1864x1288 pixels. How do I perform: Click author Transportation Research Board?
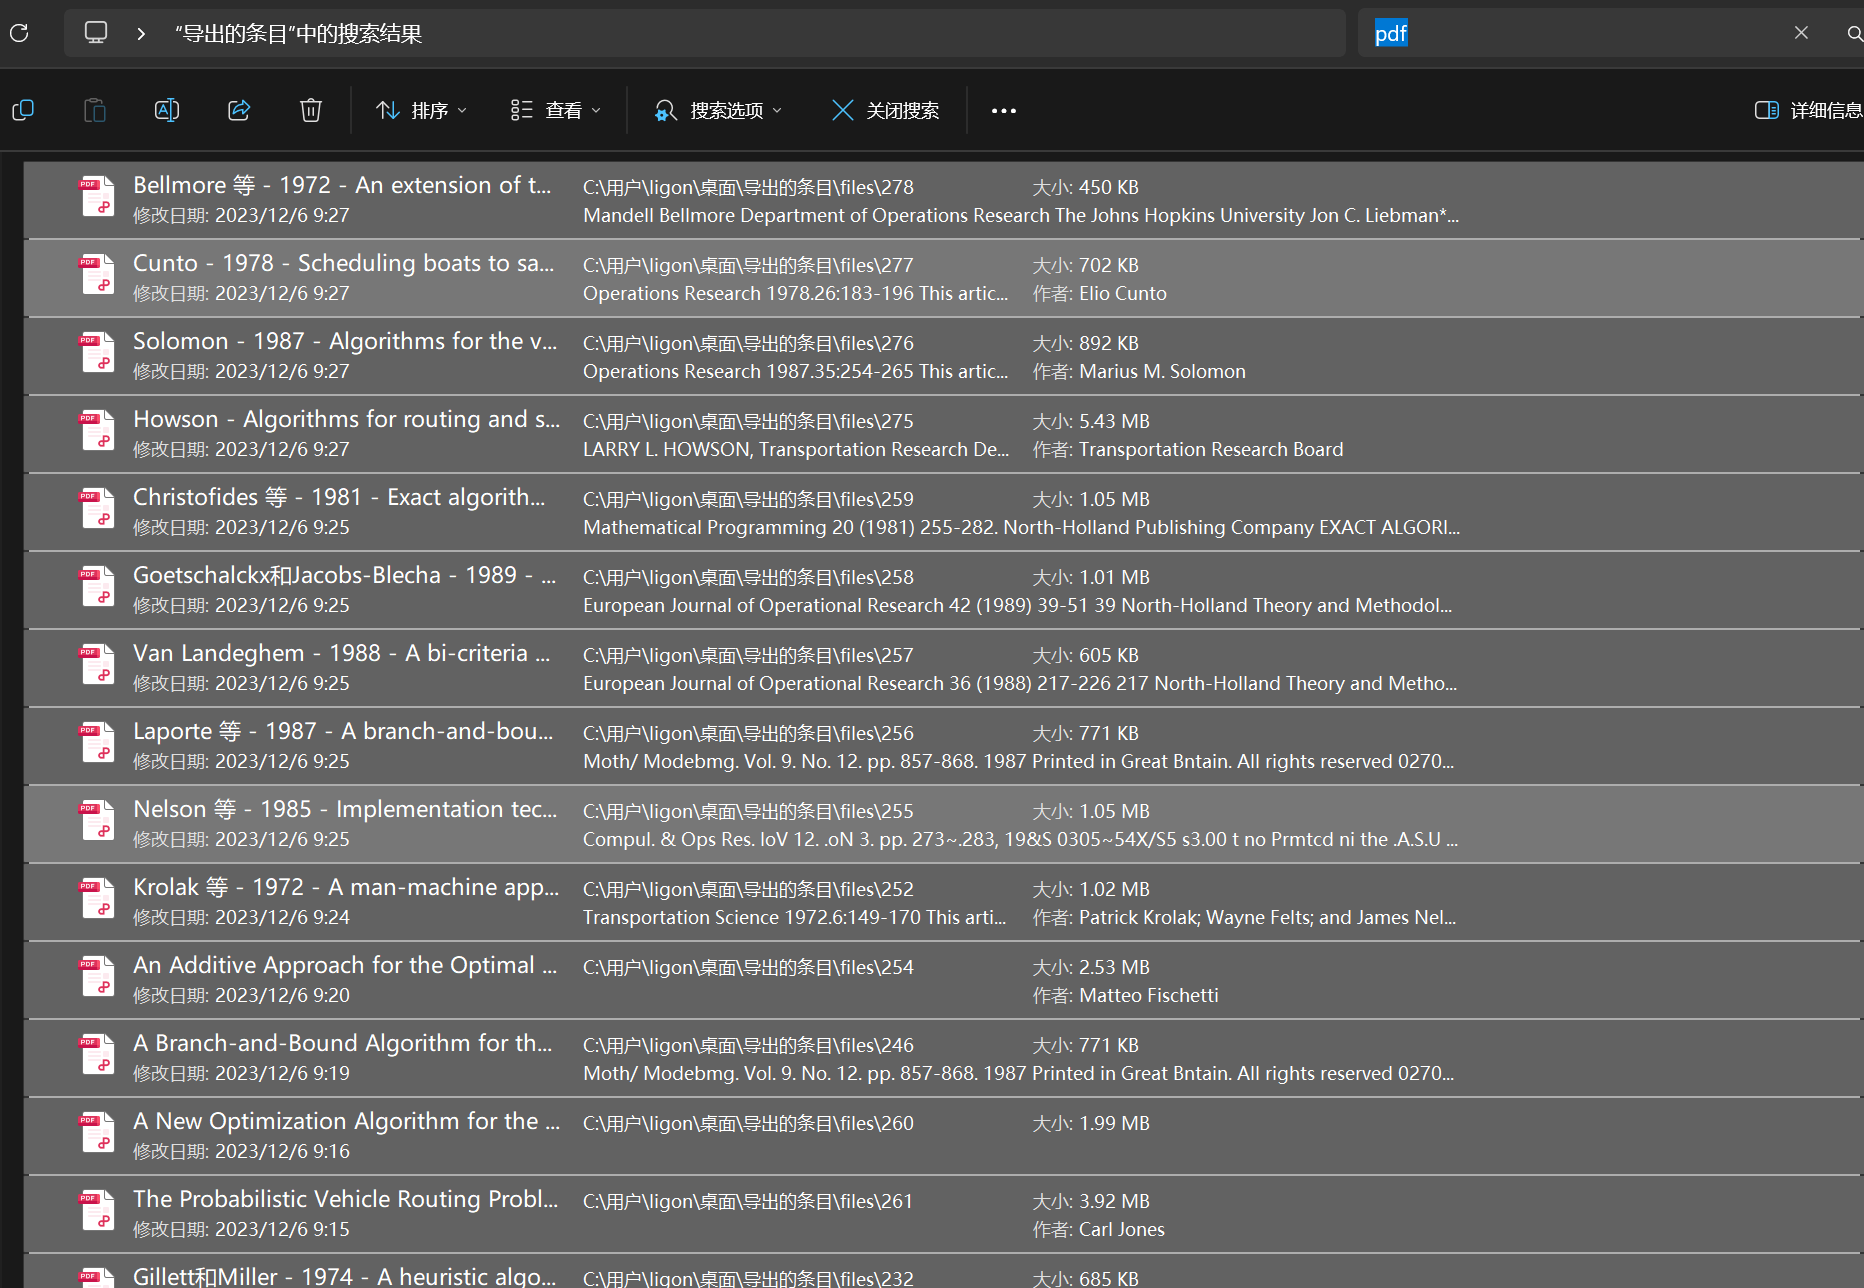click(1211, 449)
